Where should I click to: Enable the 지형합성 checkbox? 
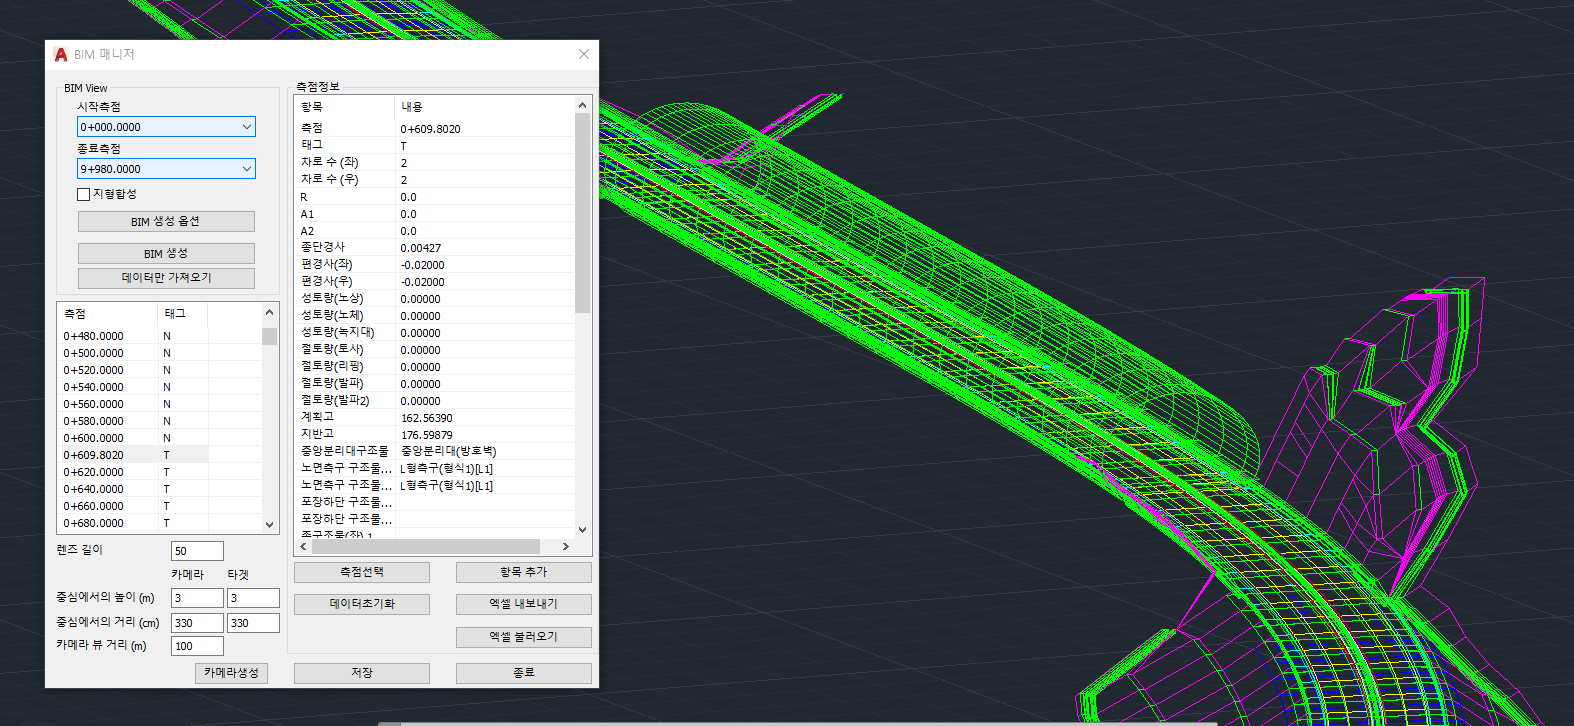click(84, 194)
